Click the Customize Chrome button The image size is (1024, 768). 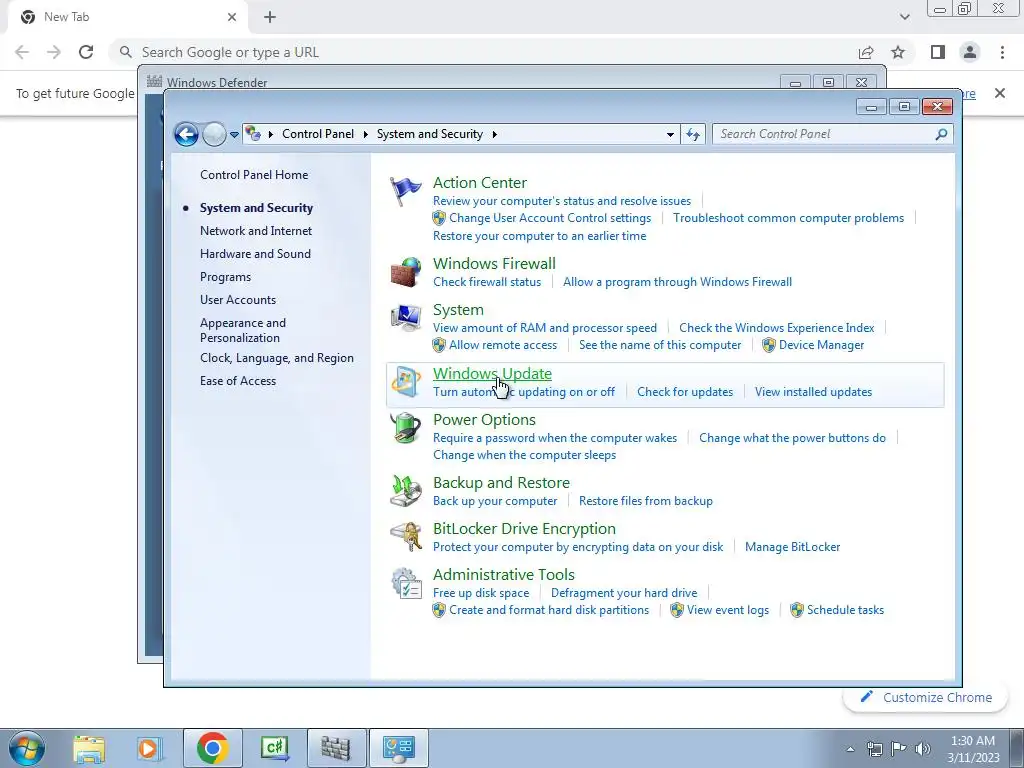pos(926,697)
